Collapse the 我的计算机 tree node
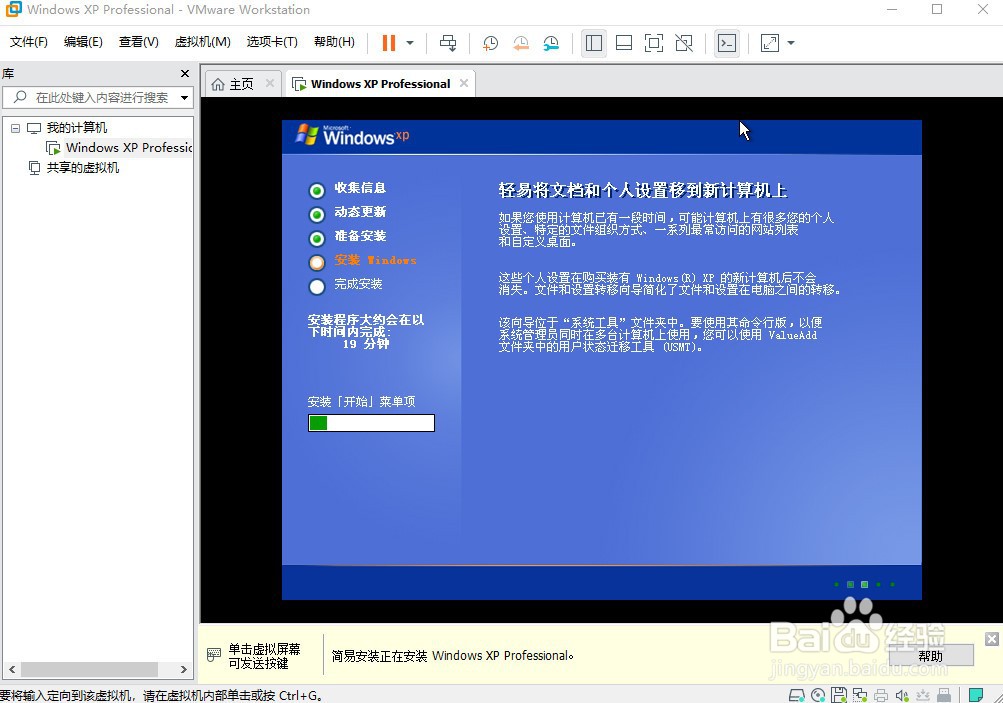1003x703 pixels. coord(15,128)
